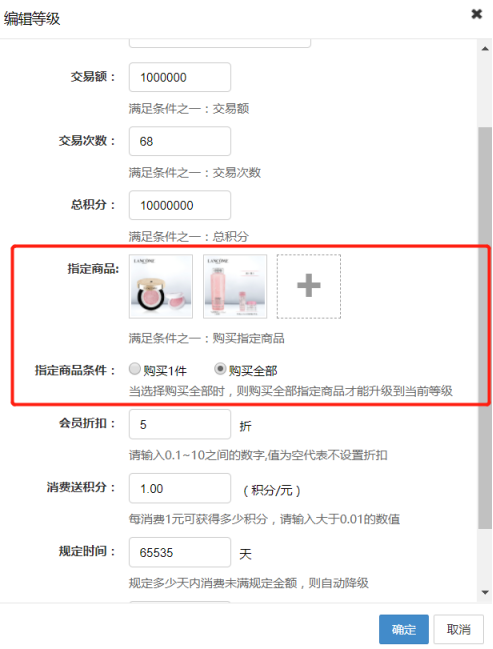The image size is (493, 649).
Task: Add another 指定商品 with the plus icon
Action: tap(309, 286)
